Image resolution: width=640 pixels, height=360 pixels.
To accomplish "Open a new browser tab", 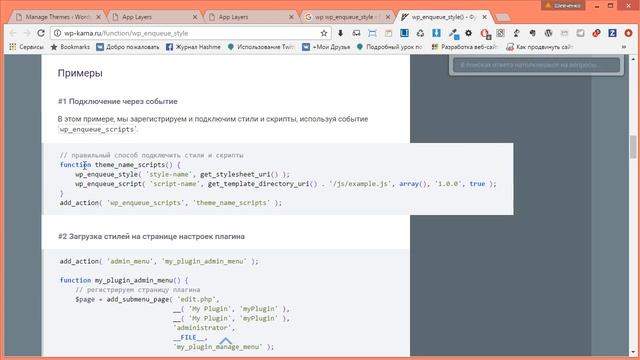I will click(503, 17).
